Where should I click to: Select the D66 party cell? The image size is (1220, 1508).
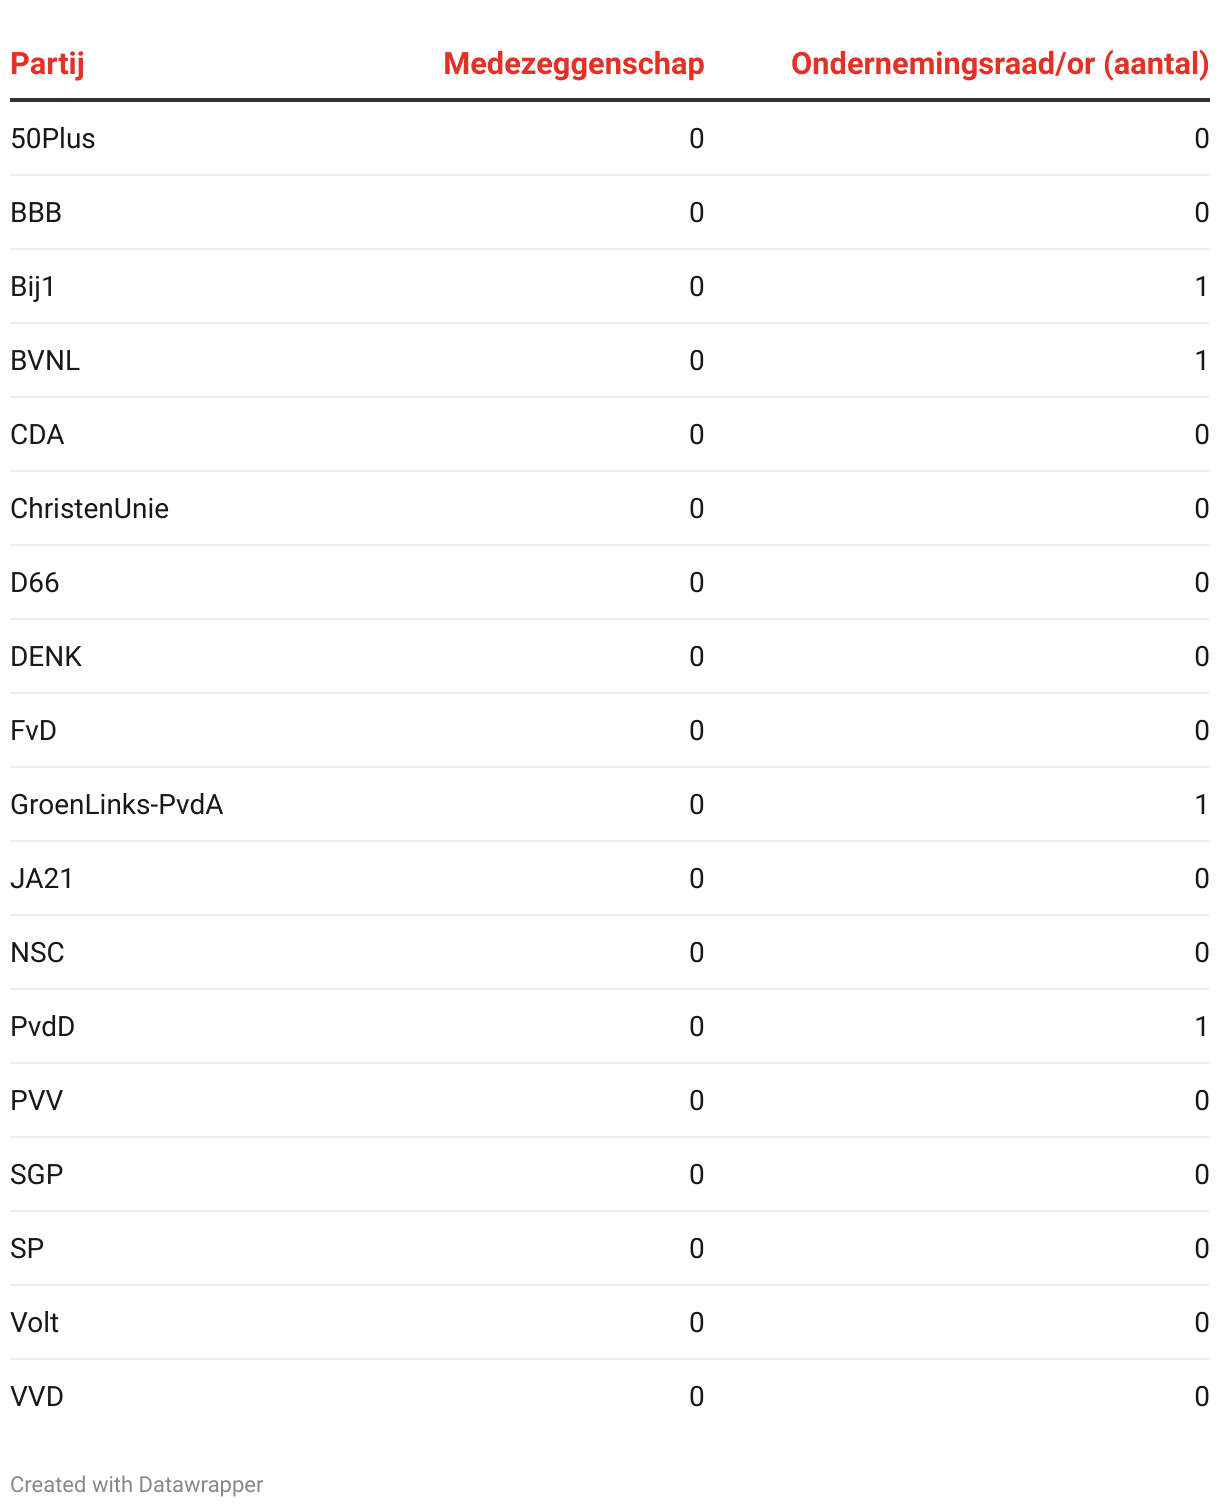35,582
